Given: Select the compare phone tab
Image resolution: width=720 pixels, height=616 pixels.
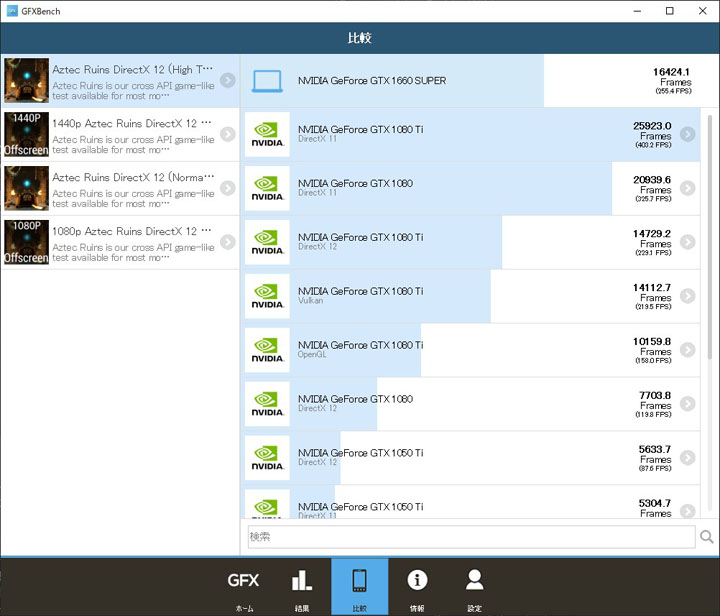Looking at the screenshot, I should pos(360,587).
